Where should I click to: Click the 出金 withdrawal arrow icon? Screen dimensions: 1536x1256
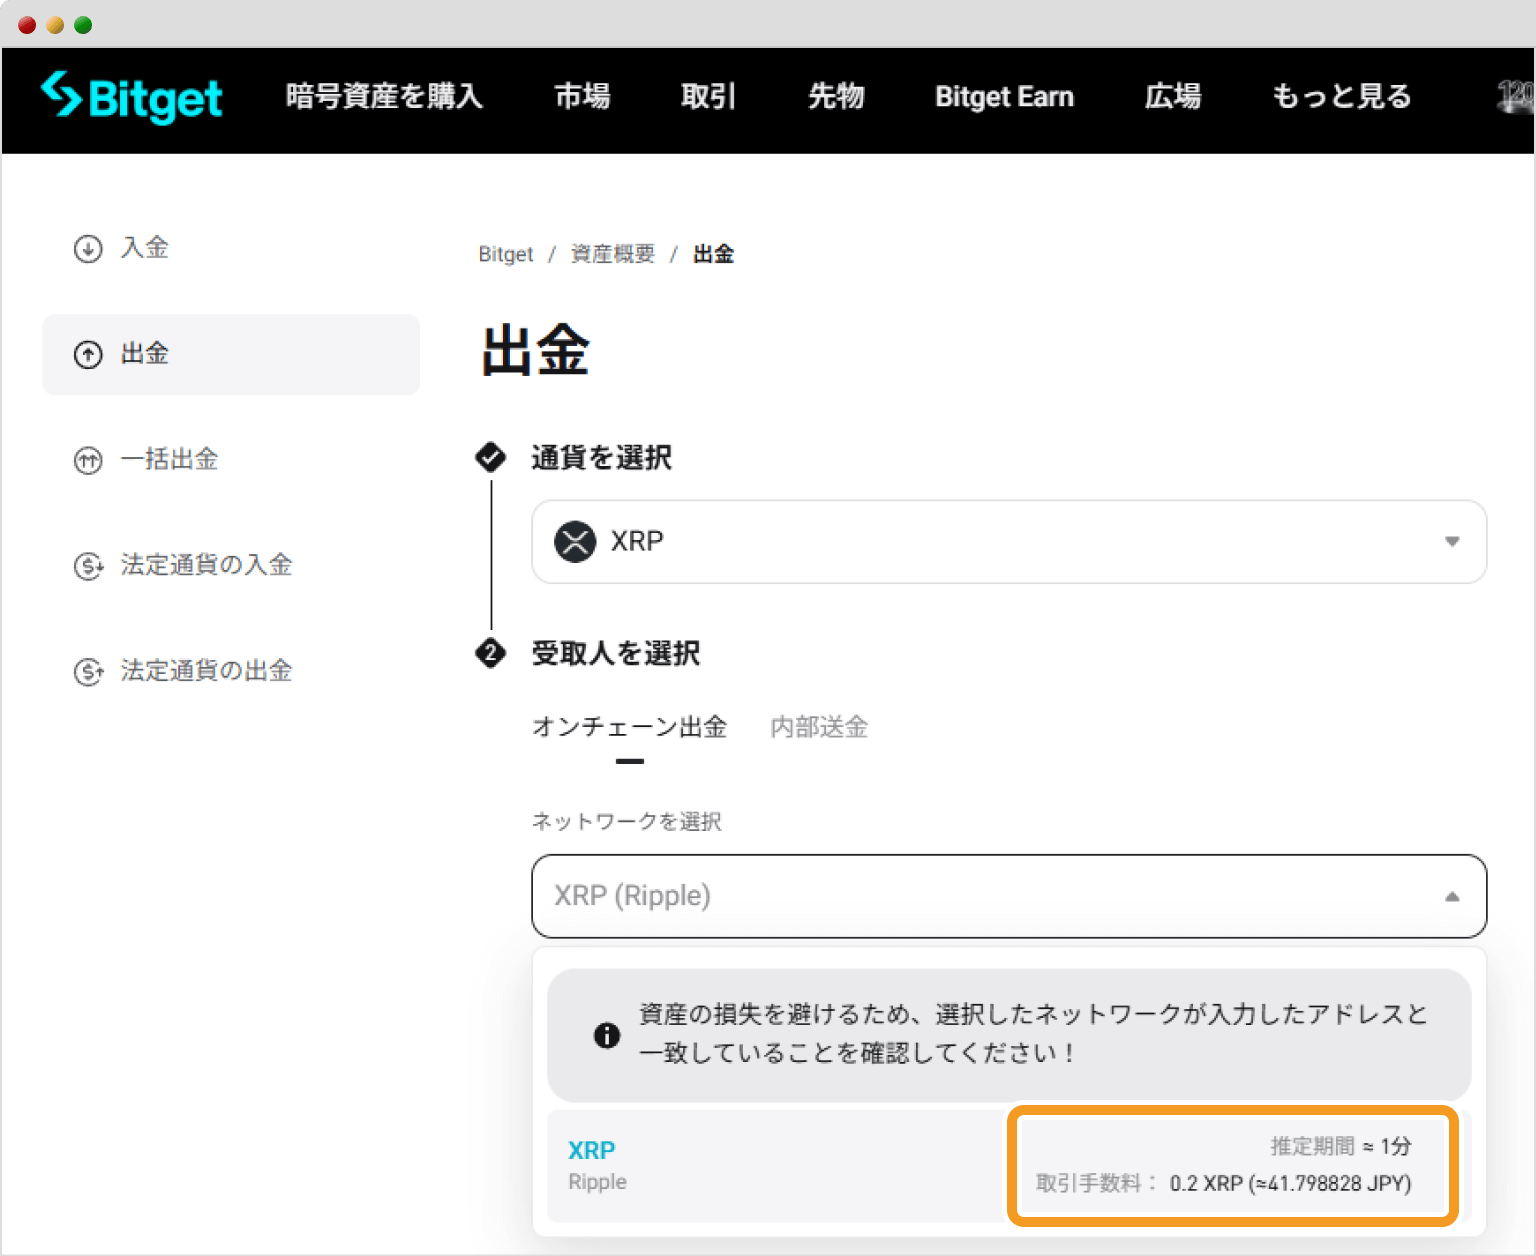pyautogui.click(x=88, y=354)
